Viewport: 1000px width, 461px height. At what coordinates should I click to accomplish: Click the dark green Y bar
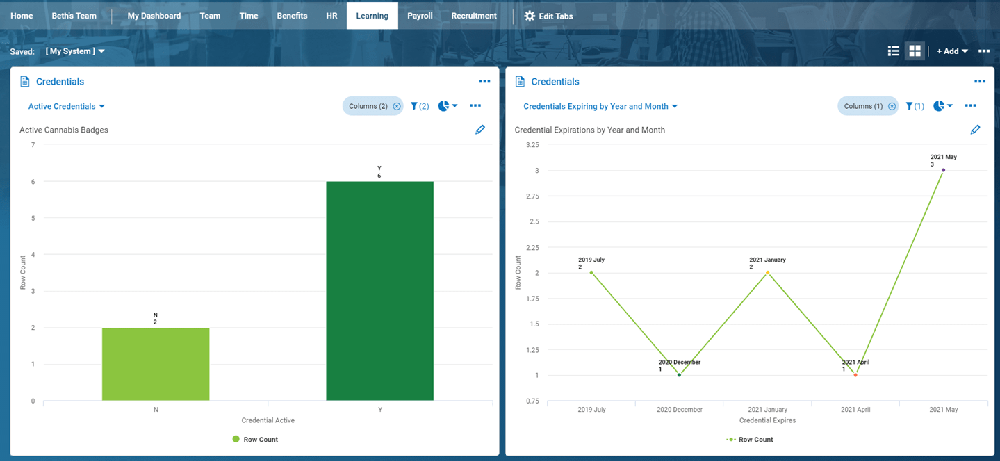380,291
